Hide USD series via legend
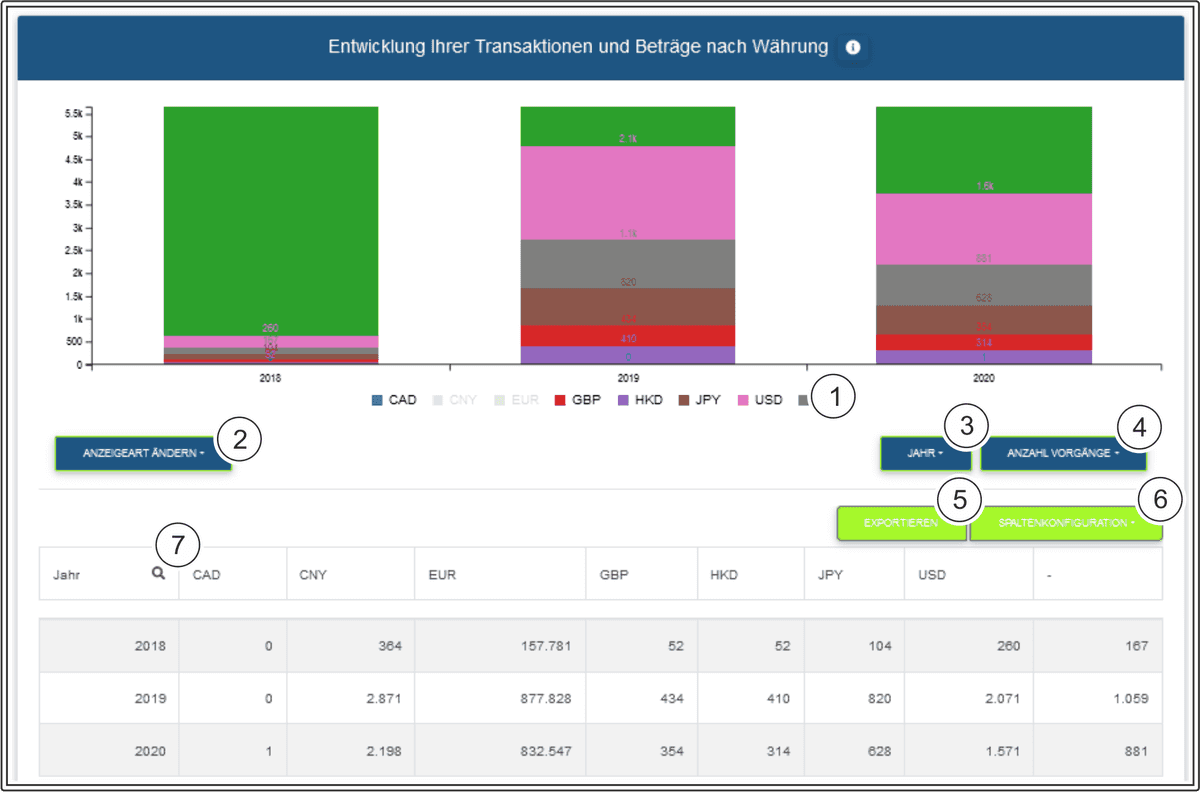The image size is (1200, 792). click(x=761, y=401)
